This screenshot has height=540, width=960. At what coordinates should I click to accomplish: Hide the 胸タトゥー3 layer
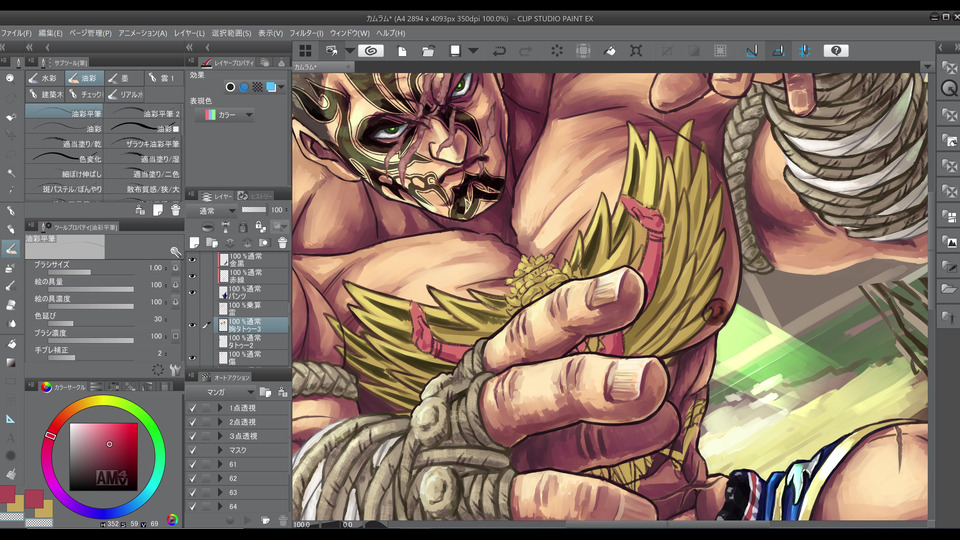click(x=192, y=325)
